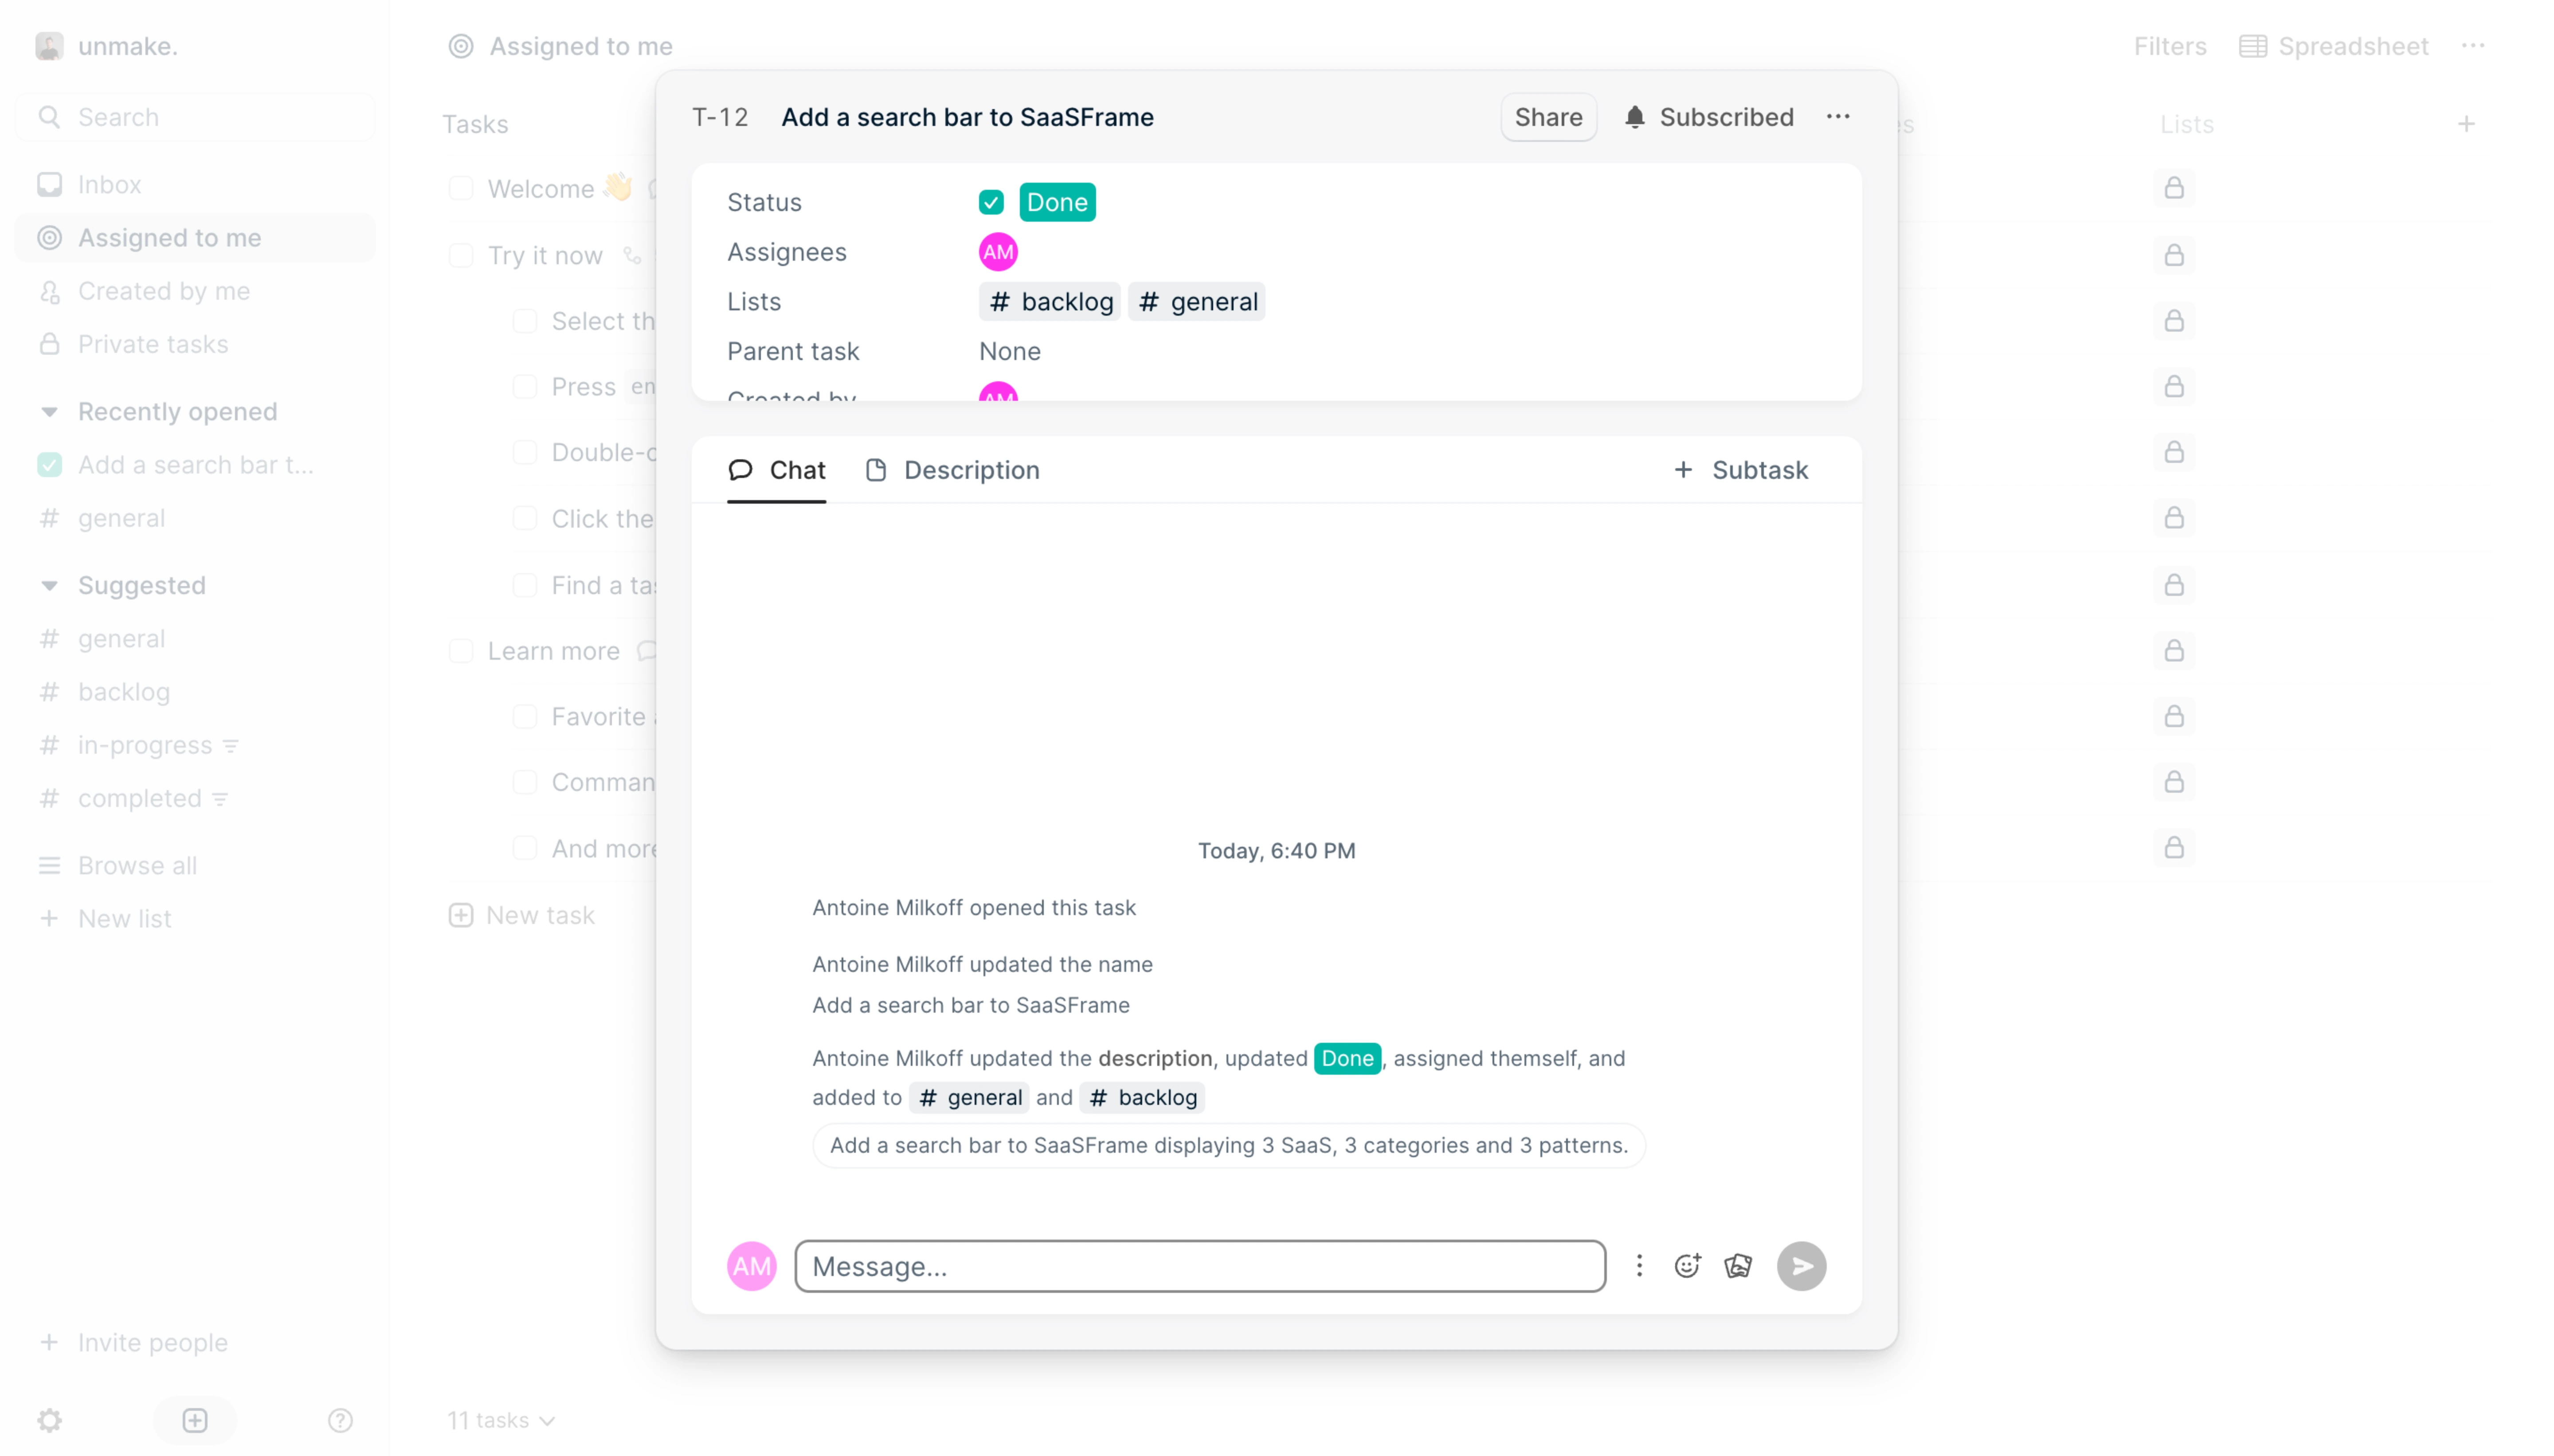Screen dimensions: 2554x1456
Task: Click the Message input field
Action: pyautogui.click(x=1199, y=1266)
